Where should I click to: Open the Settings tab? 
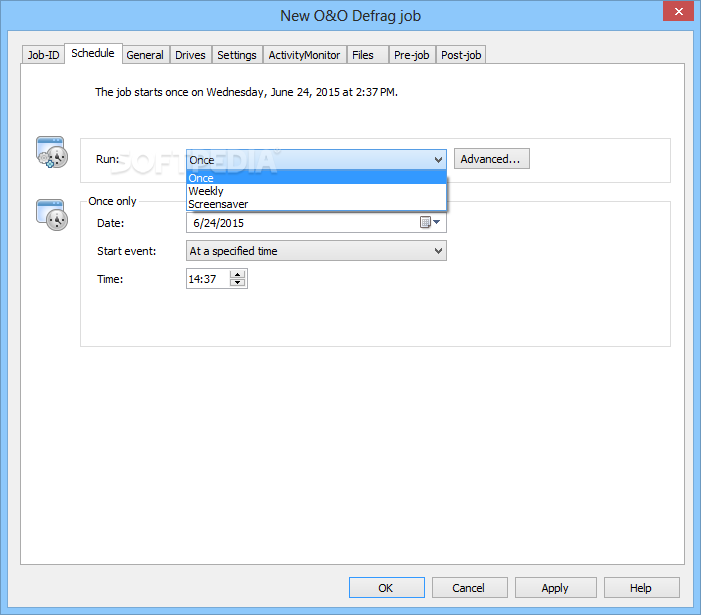point(237,55)
